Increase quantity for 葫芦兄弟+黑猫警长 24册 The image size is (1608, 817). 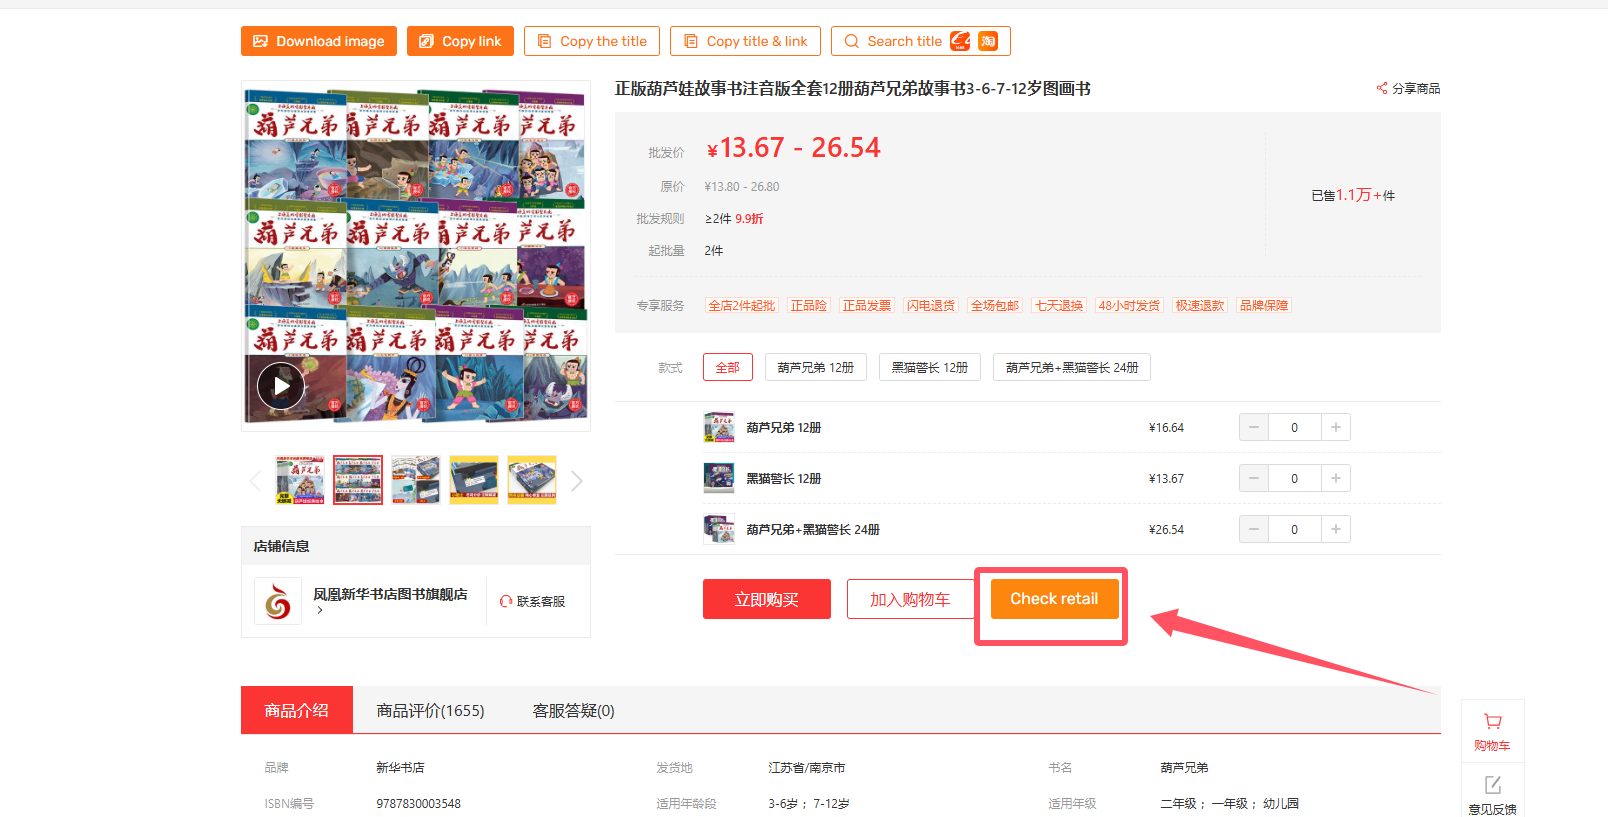pos(1336,529)
